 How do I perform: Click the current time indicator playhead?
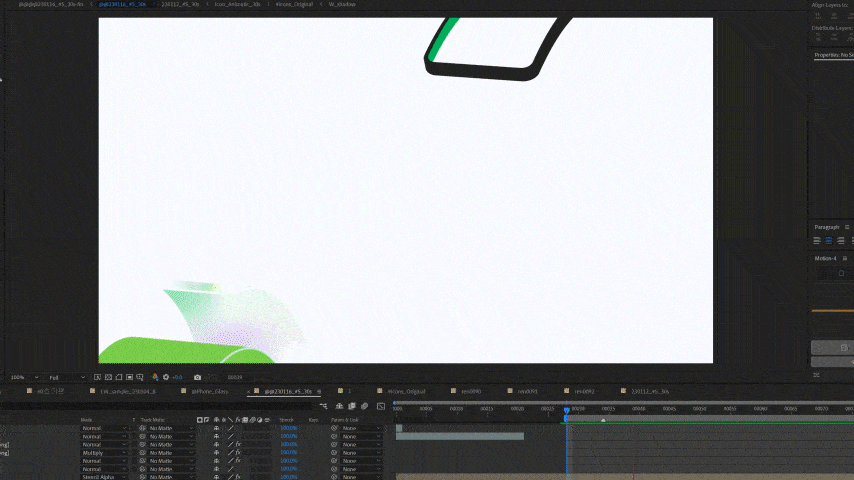coord(566,410)
